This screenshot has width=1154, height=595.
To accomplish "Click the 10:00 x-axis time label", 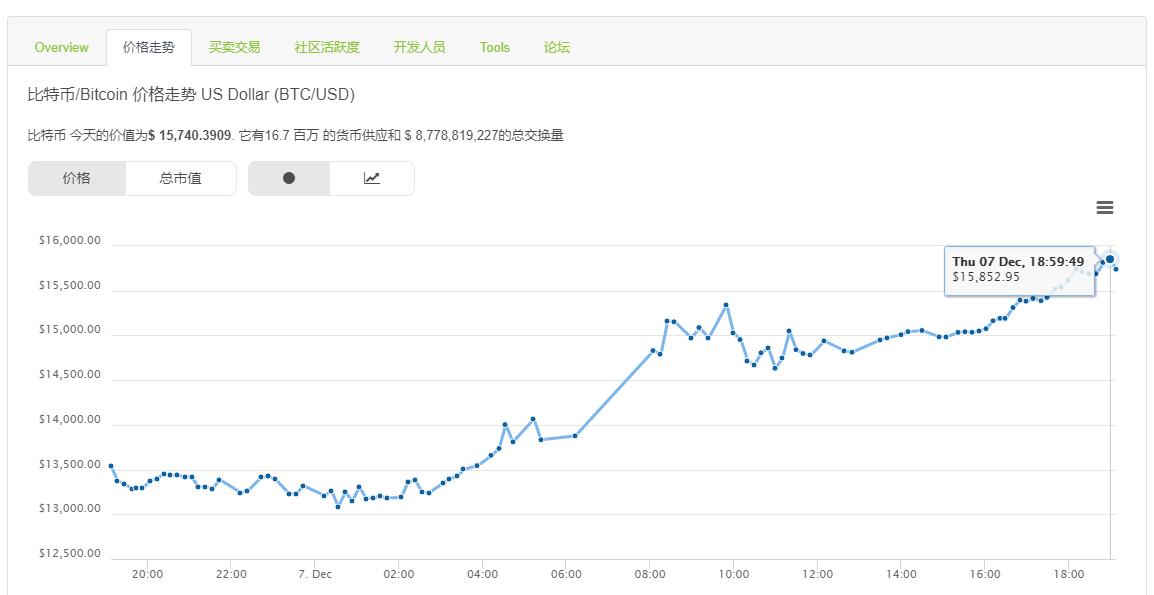I will (x=734, y=574).
